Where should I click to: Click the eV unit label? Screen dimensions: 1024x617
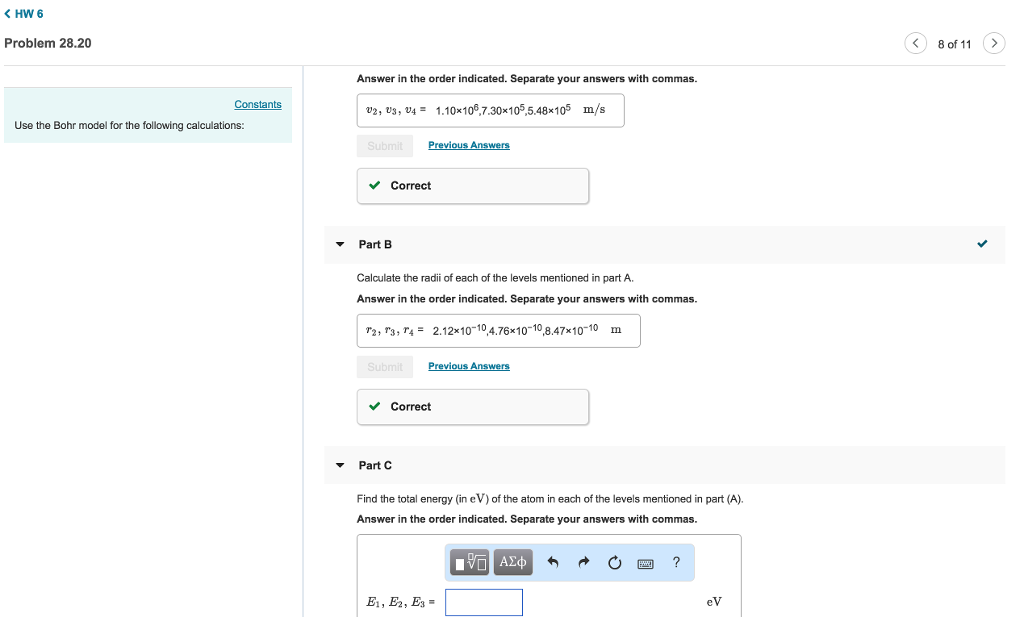coord(714,602)
